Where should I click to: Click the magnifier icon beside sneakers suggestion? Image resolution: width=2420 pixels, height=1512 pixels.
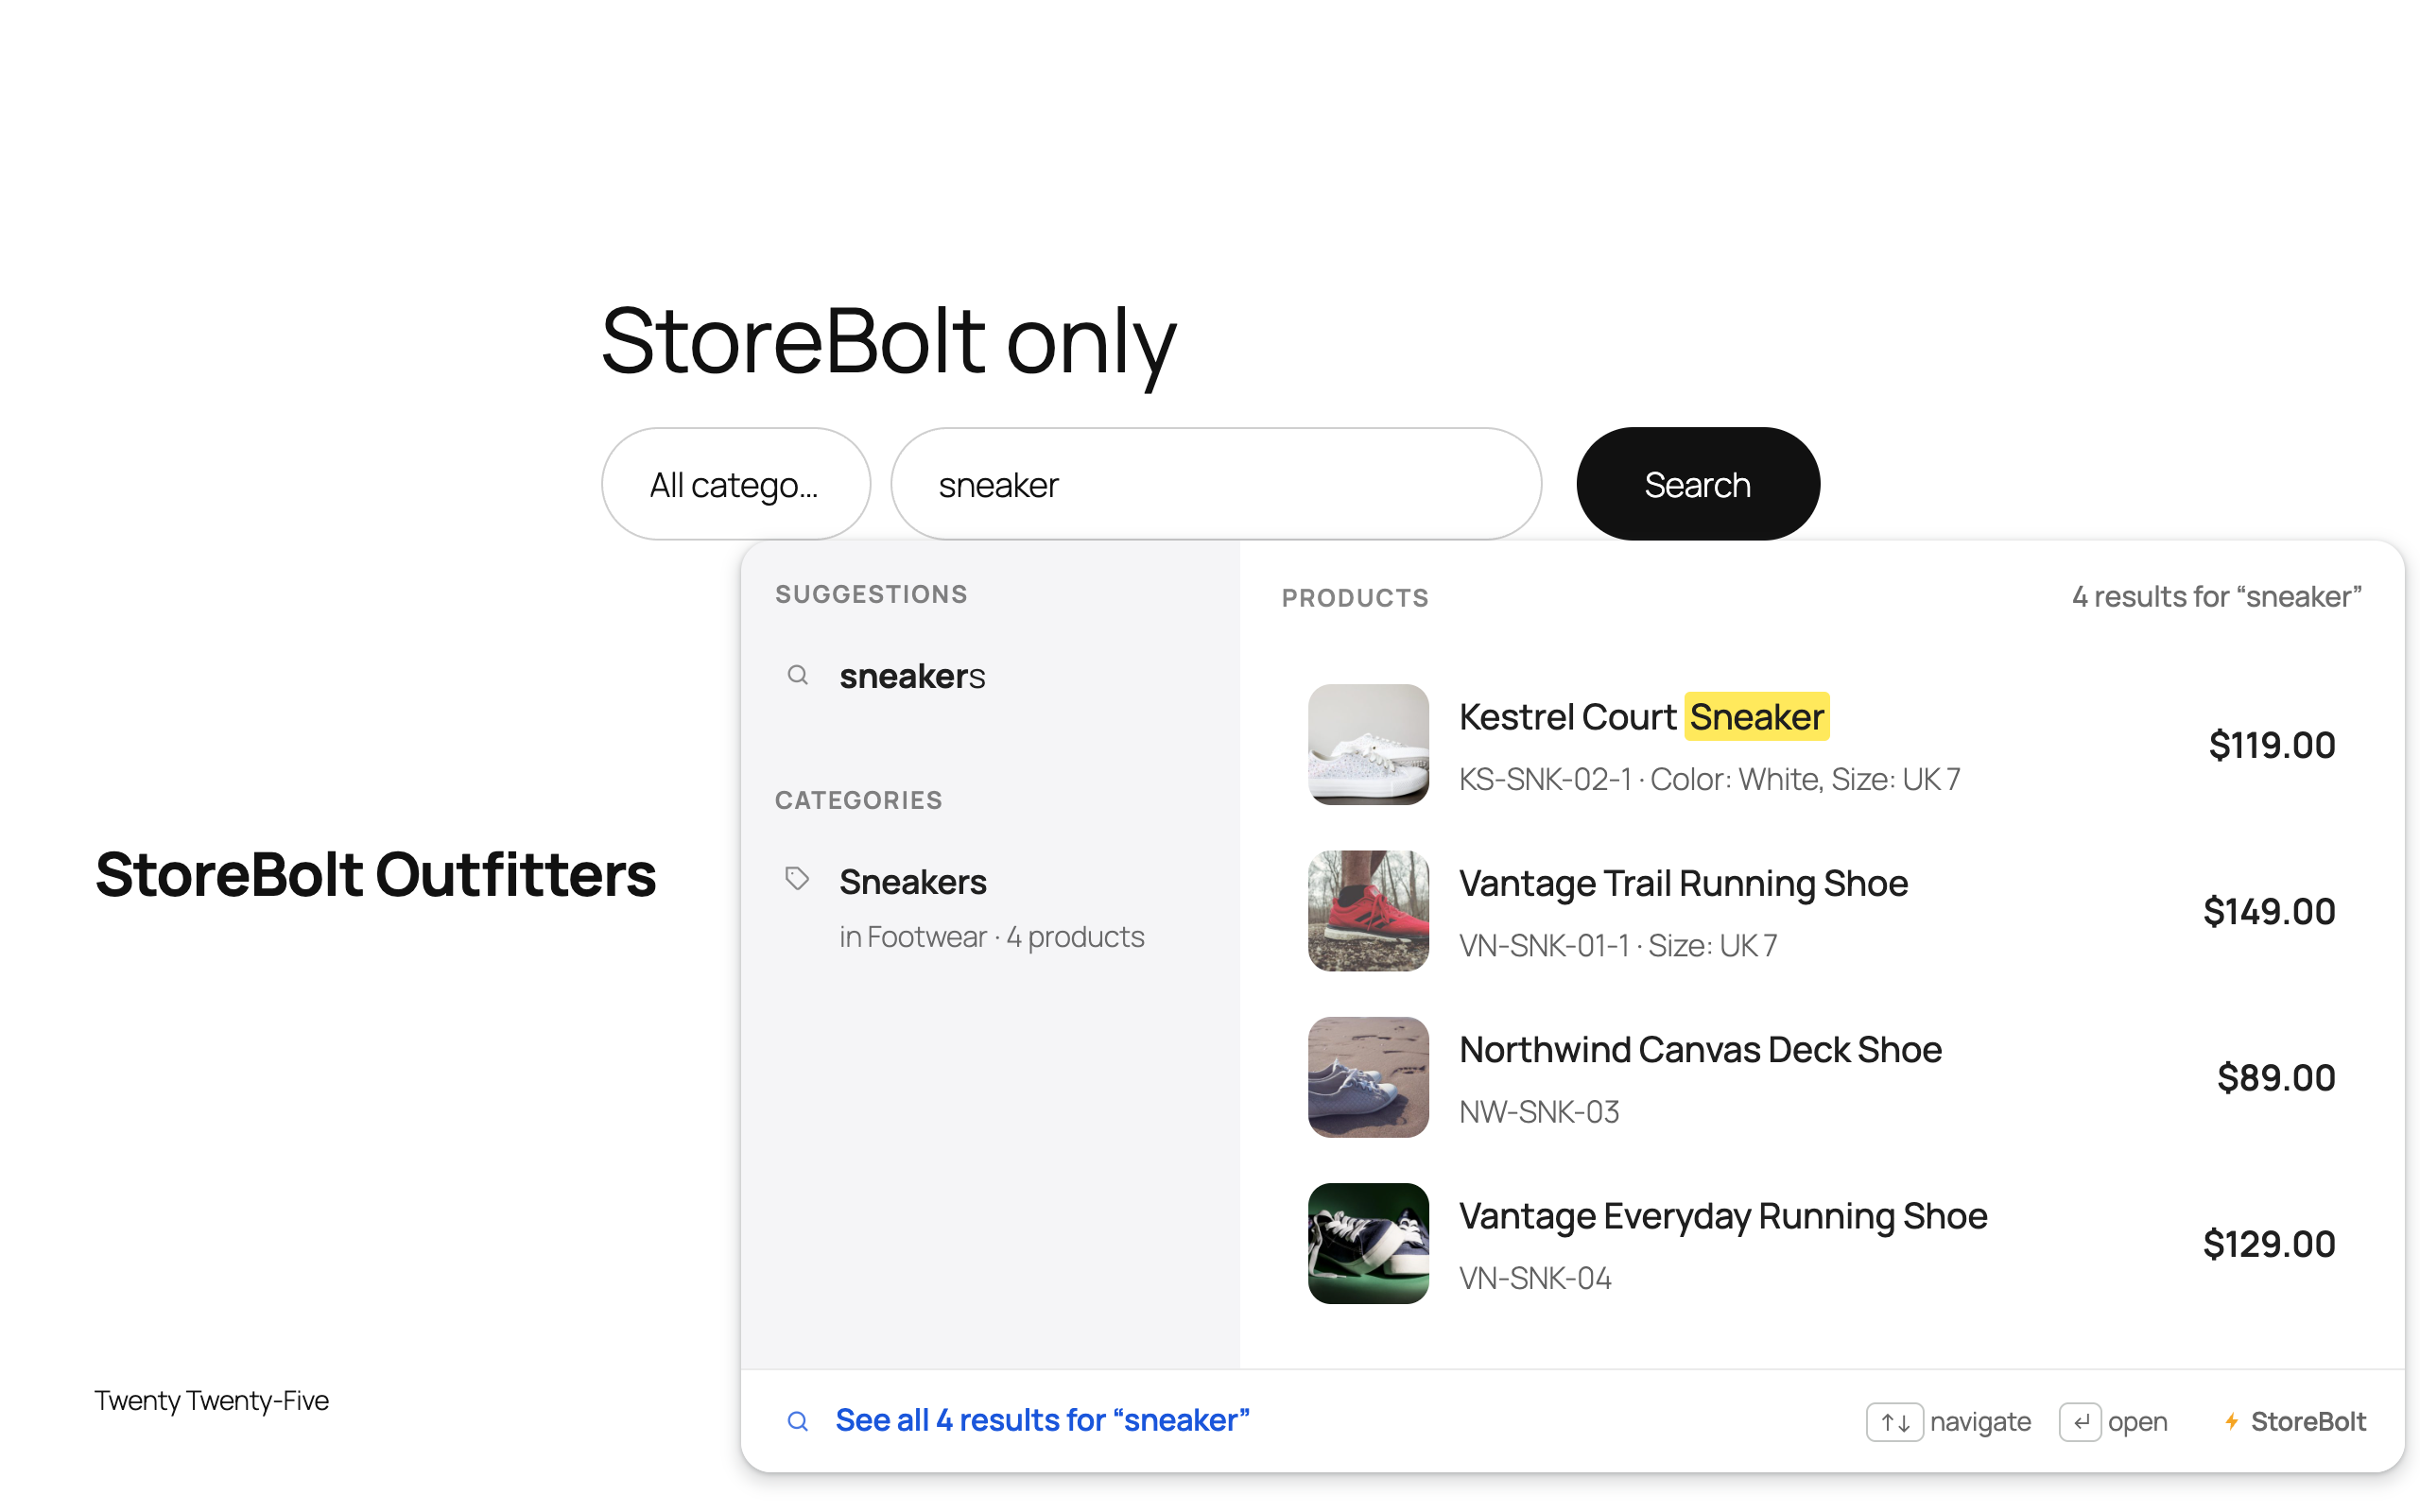pyautogui.click(x=797, y=675)
